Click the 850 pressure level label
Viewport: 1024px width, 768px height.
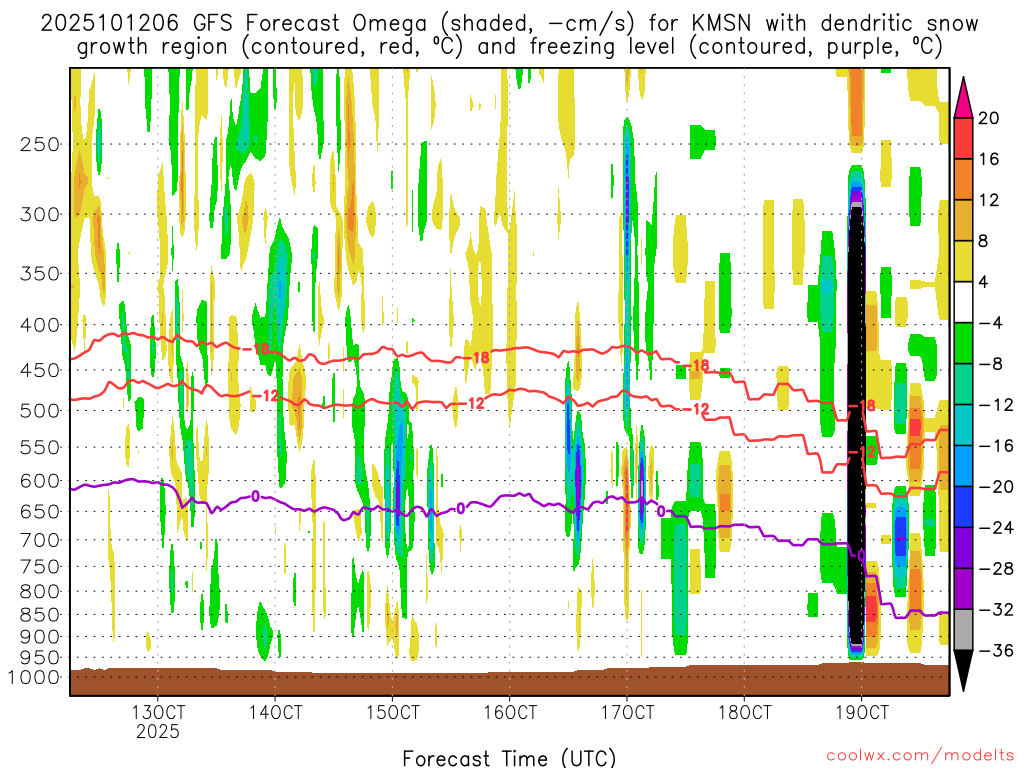click(x=40, y=615)
